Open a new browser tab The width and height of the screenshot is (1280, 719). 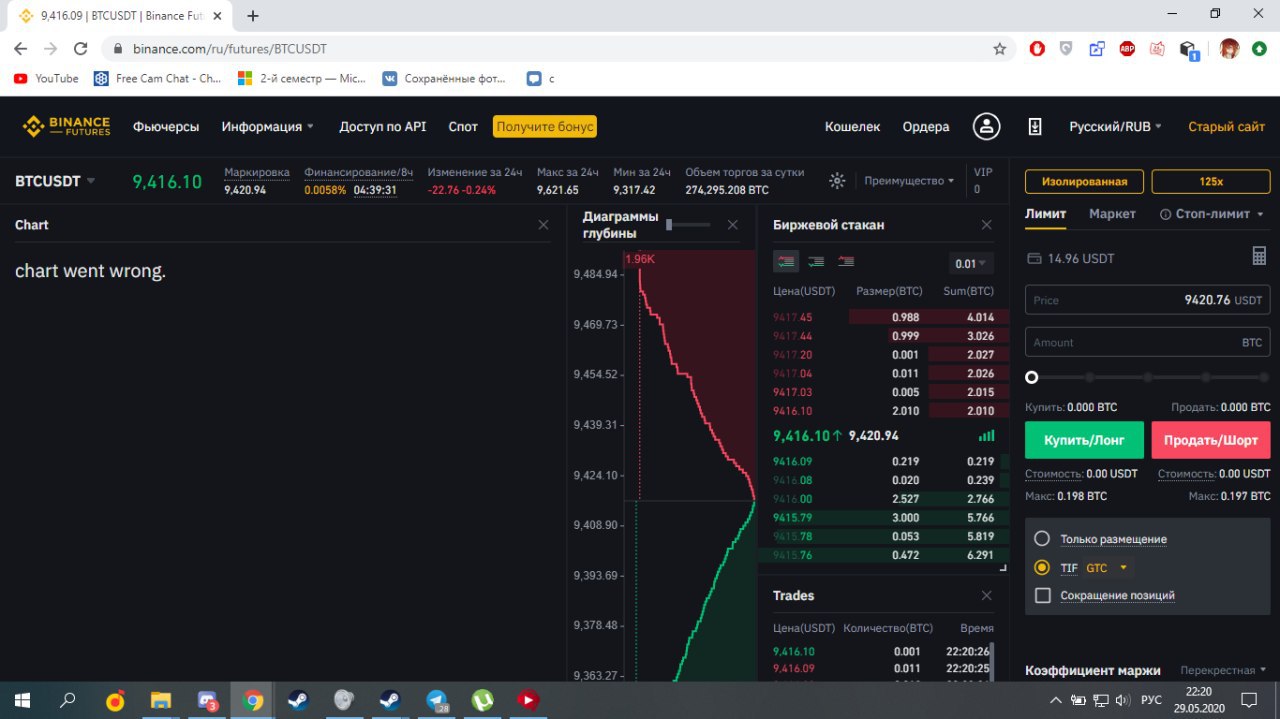(x=253, y=16)
